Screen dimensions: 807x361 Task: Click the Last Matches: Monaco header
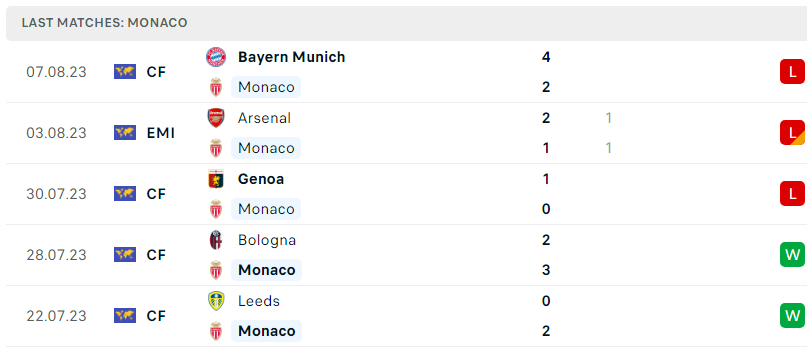pyautogui.click(x=104, y=23)
